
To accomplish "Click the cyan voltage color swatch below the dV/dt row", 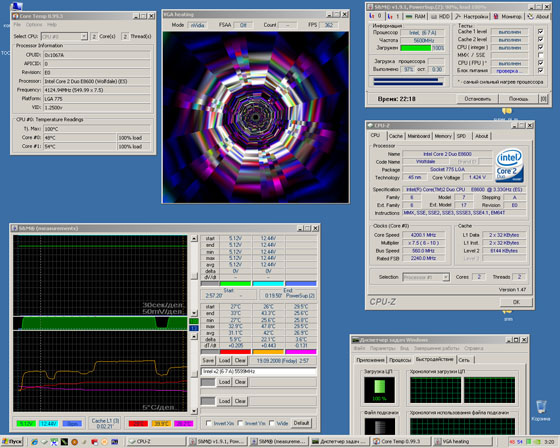I will [x=268, y=284].
